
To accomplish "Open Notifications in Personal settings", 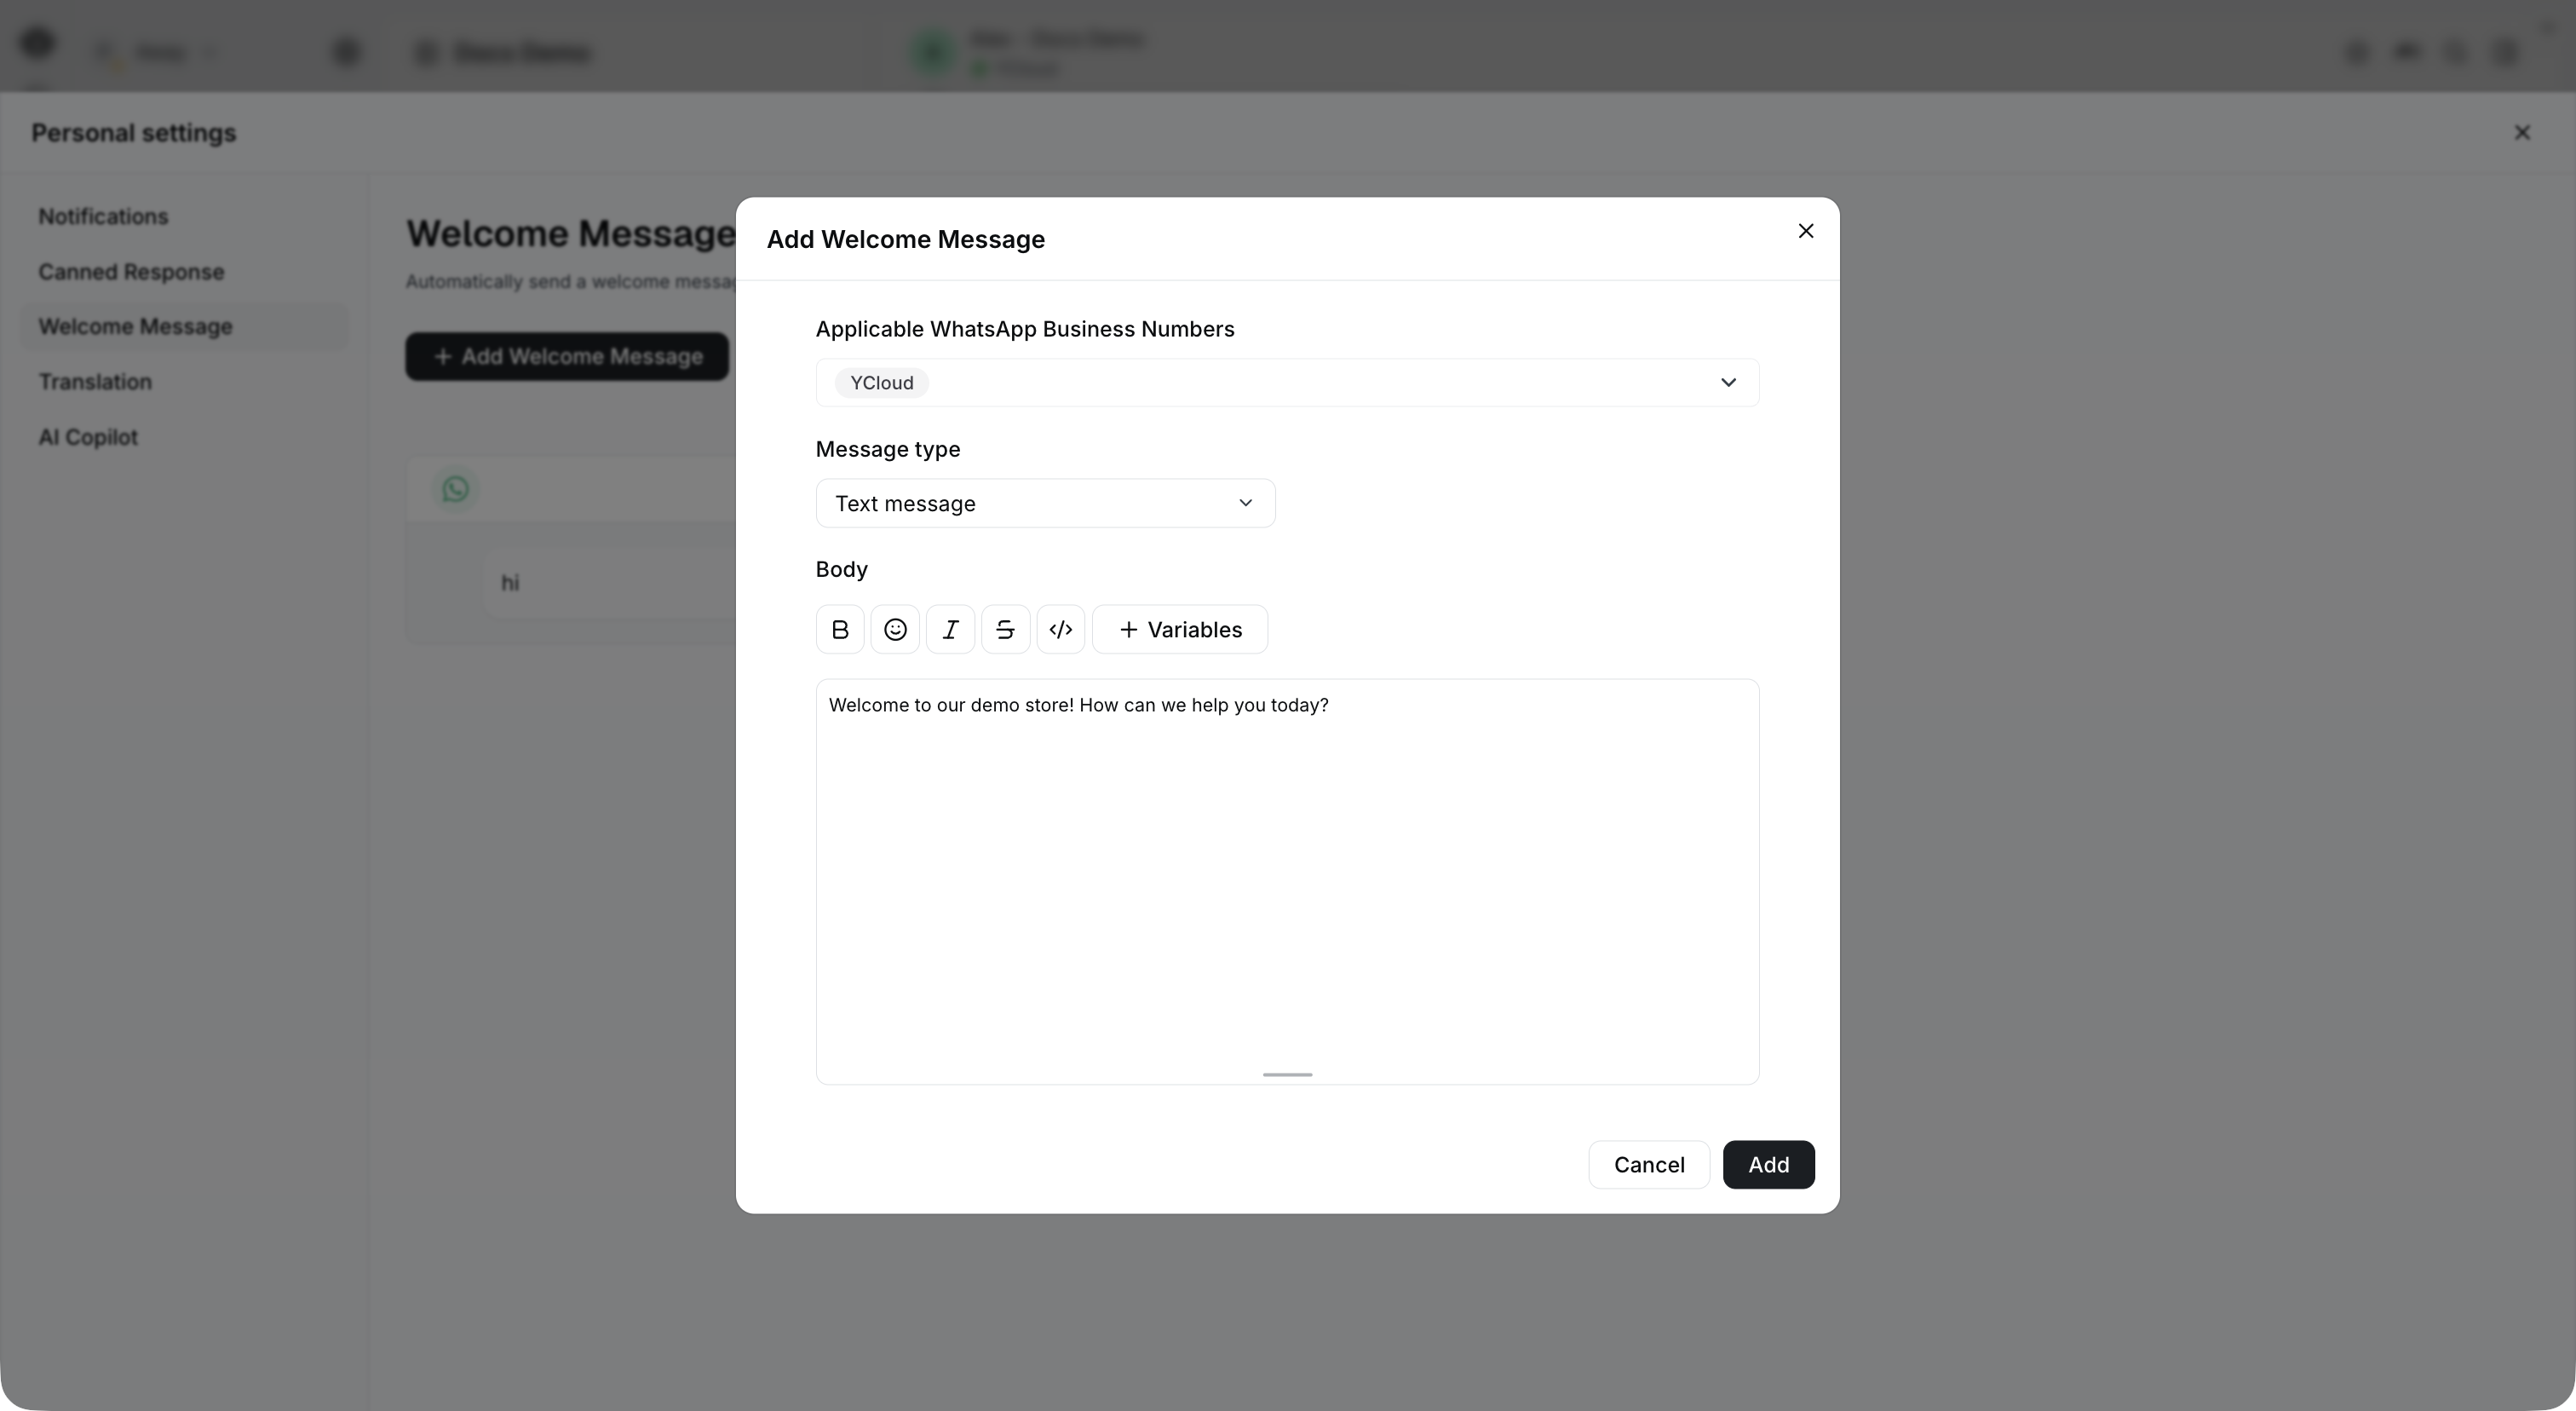I will (x=103, y=216).
